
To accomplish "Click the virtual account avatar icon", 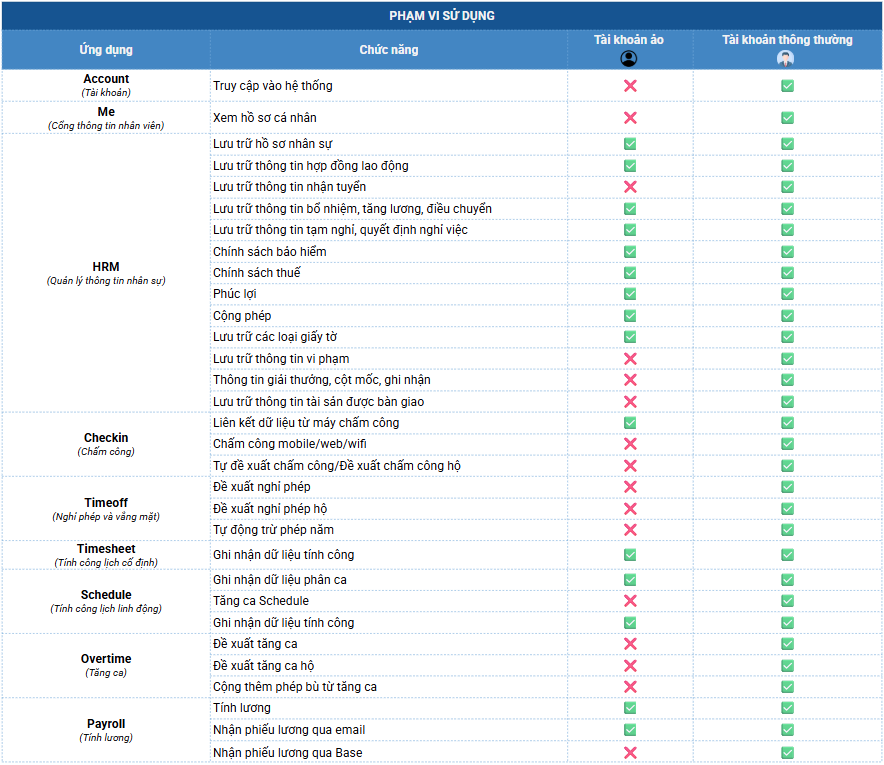I will (629, 58).
